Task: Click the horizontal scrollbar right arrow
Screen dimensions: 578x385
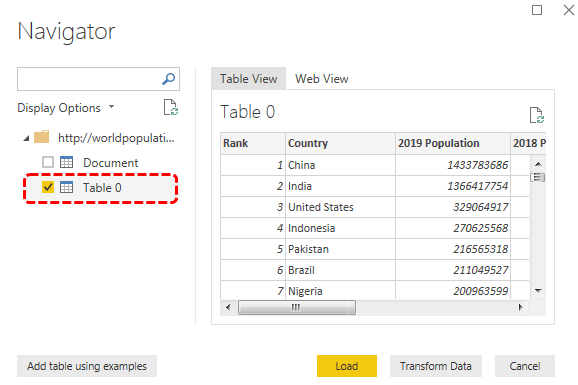Action: (520, 307)
